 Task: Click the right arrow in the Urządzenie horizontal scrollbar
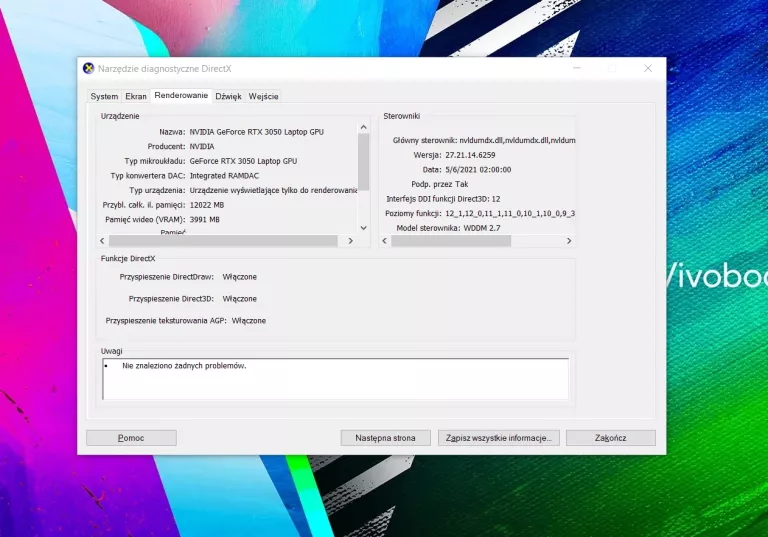point(351,241)
